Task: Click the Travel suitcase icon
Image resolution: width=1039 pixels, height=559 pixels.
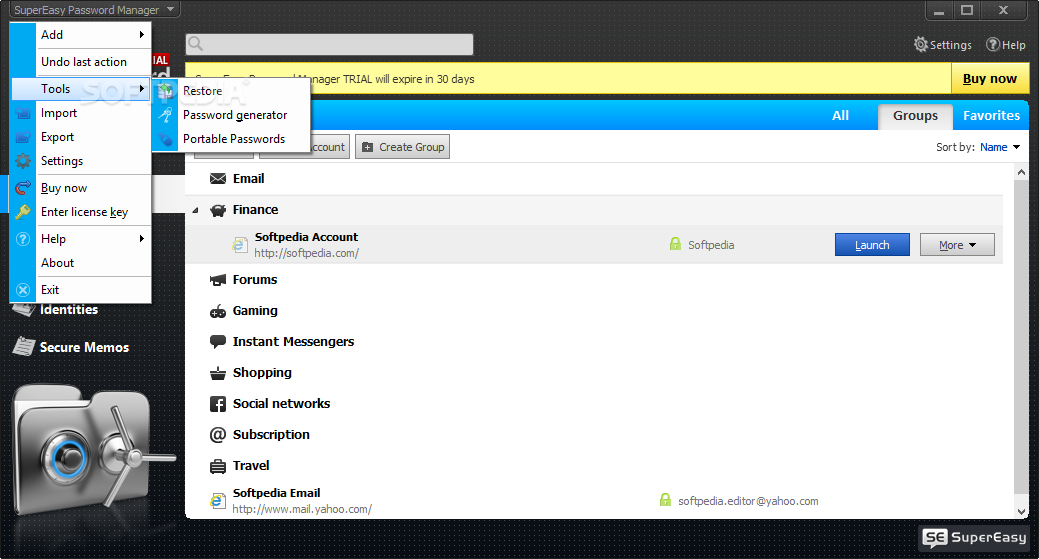Action: point(218,466)
